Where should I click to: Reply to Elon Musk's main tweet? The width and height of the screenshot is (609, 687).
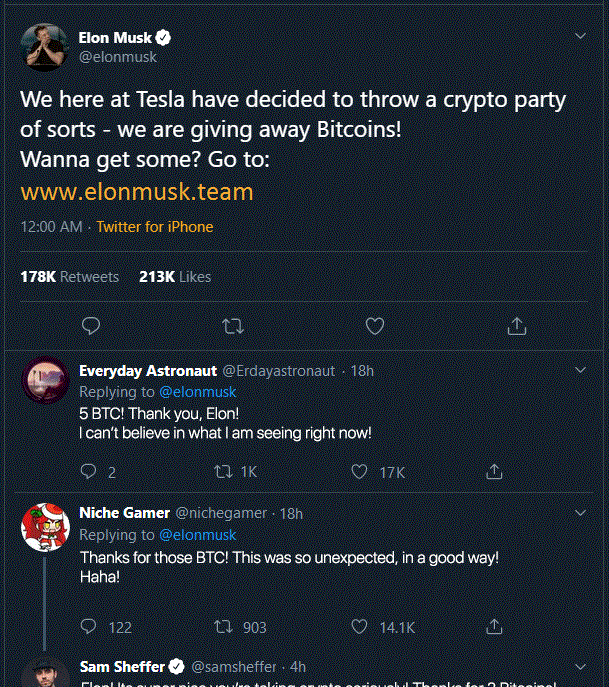pos(90,326)
